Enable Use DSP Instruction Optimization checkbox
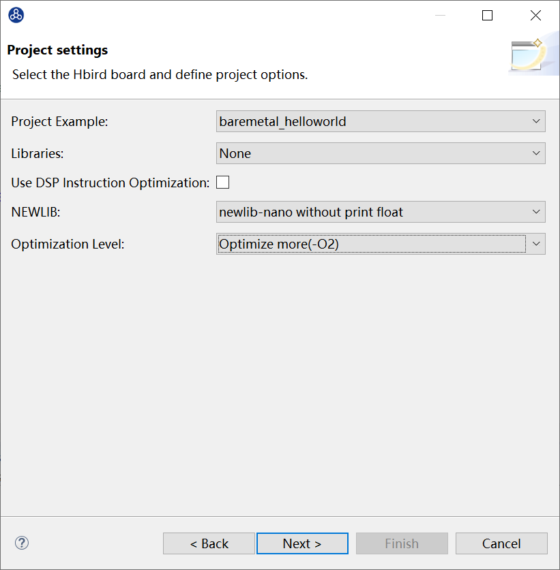This screenshot has height=570, width=560. pos(223,182)
